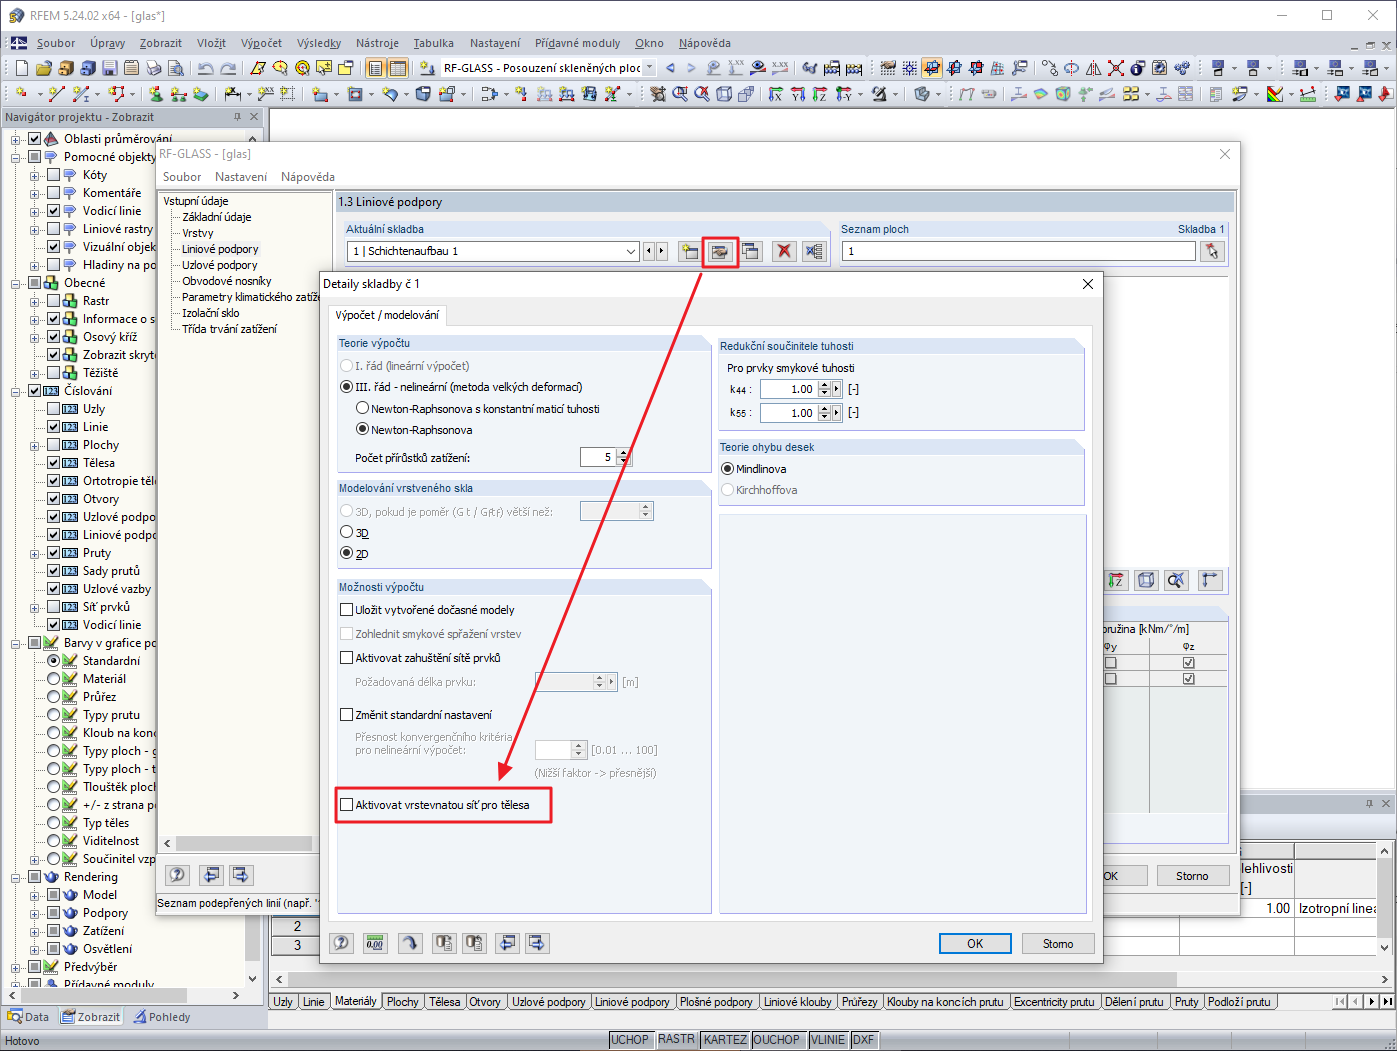This screenshot has width=1397, height=1051.
Task: Expand the Barvy v grafice tree node
Action: point(16,643)
